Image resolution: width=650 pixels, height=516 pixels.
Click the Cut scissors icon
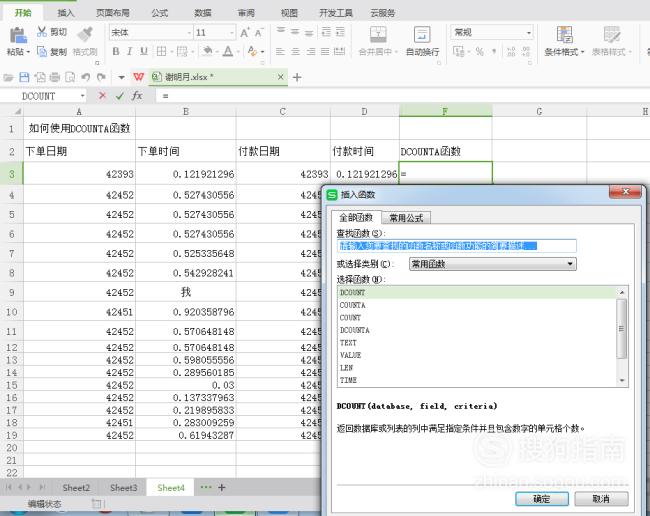[42, 32]
